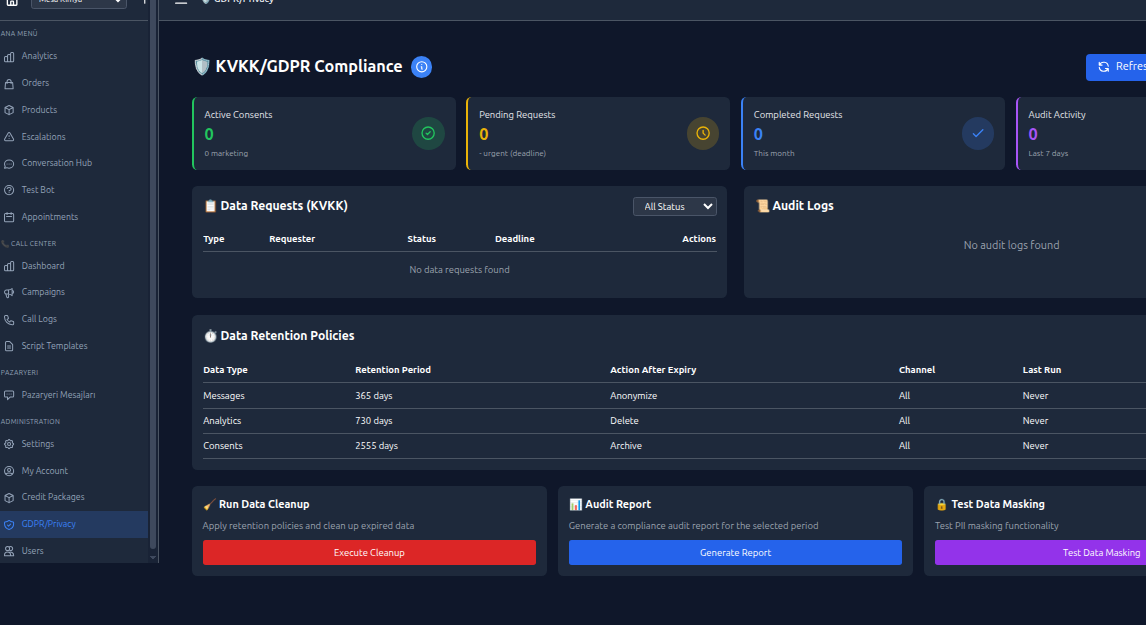The height and width of the screenshot is (625, 1146).
Task: Click the KVKK/GDPR info icon
Action: coord(421,67)
